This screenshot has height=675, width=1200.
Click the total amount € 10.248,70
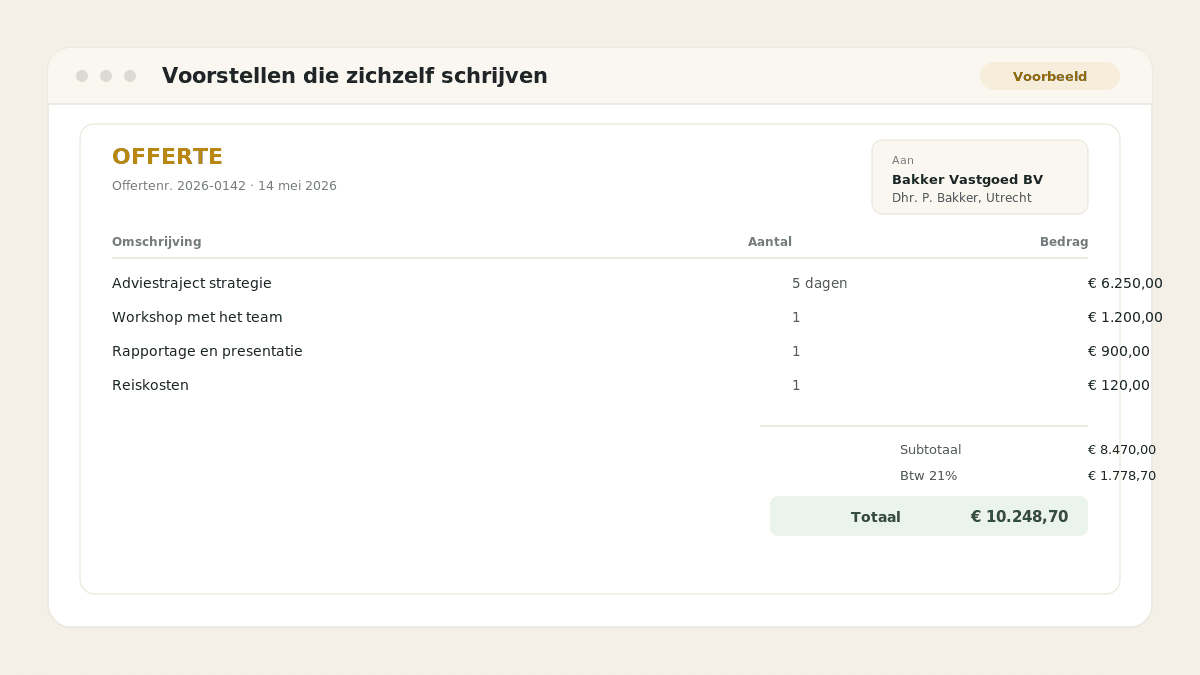click(x=1019, y=517)
